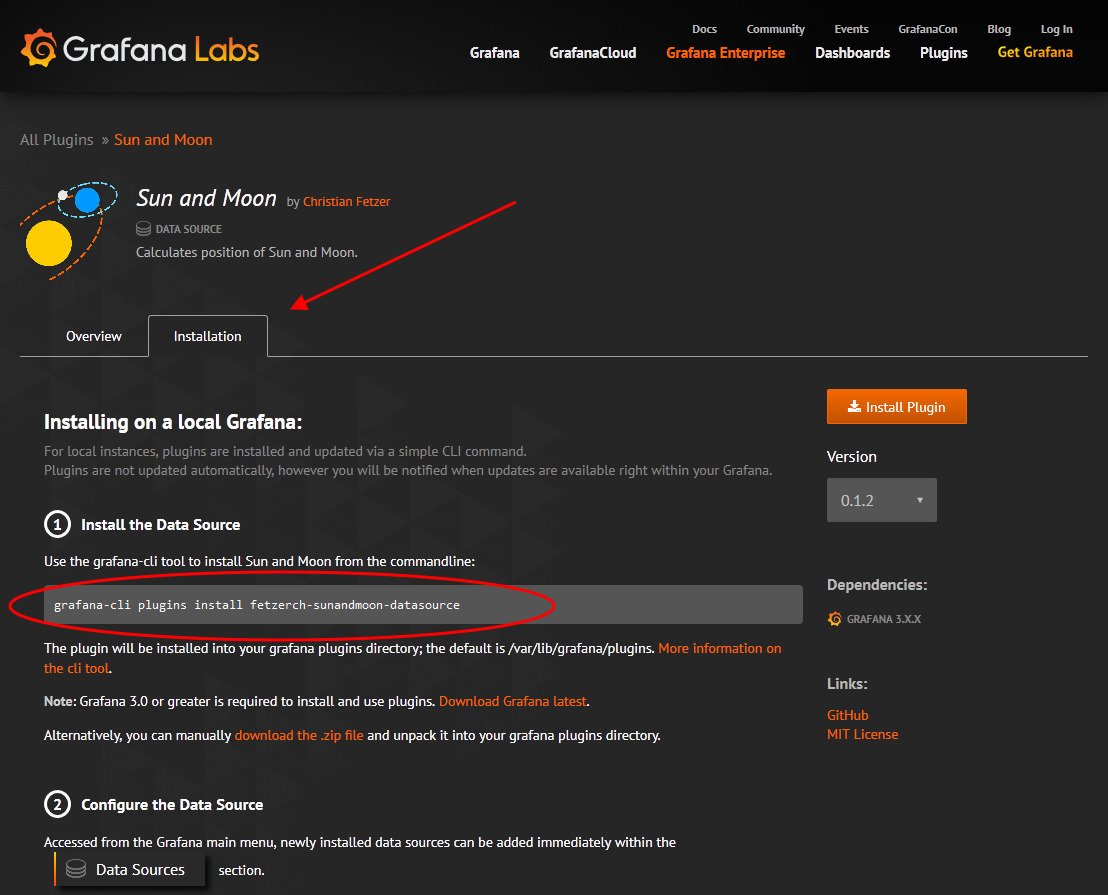Open the GitHub link under Links
1108x895 pixels.
[x=847, y=715]
